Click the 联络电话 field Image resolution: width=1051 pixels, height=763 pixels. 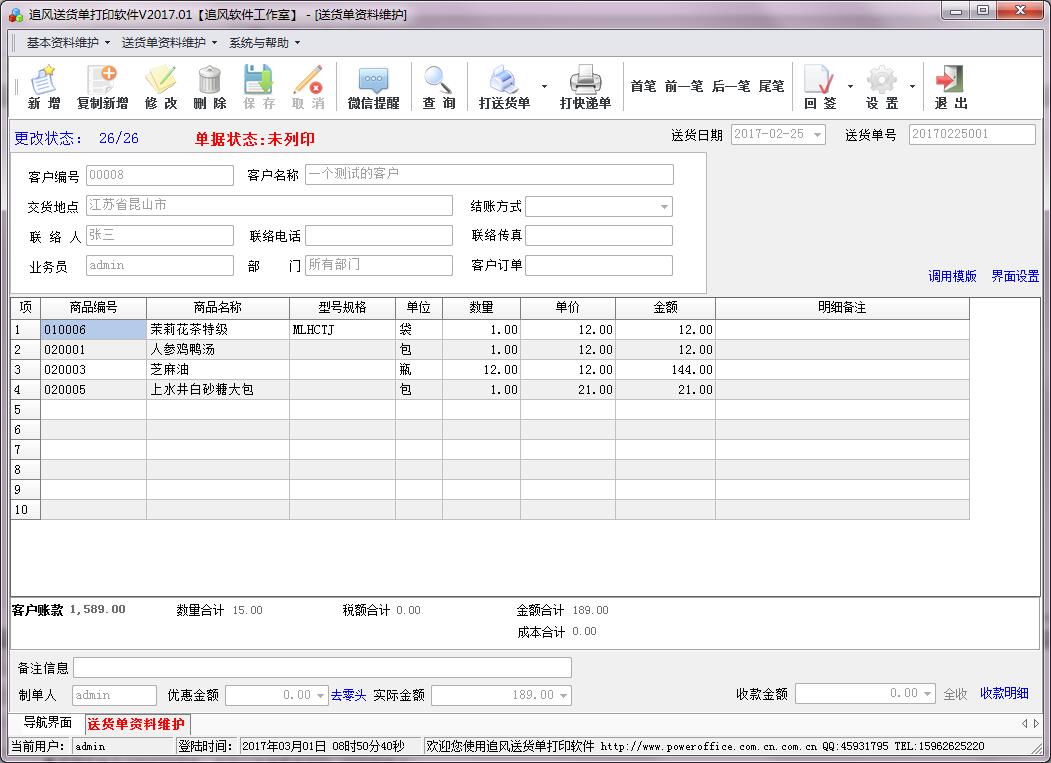point(379,235)
